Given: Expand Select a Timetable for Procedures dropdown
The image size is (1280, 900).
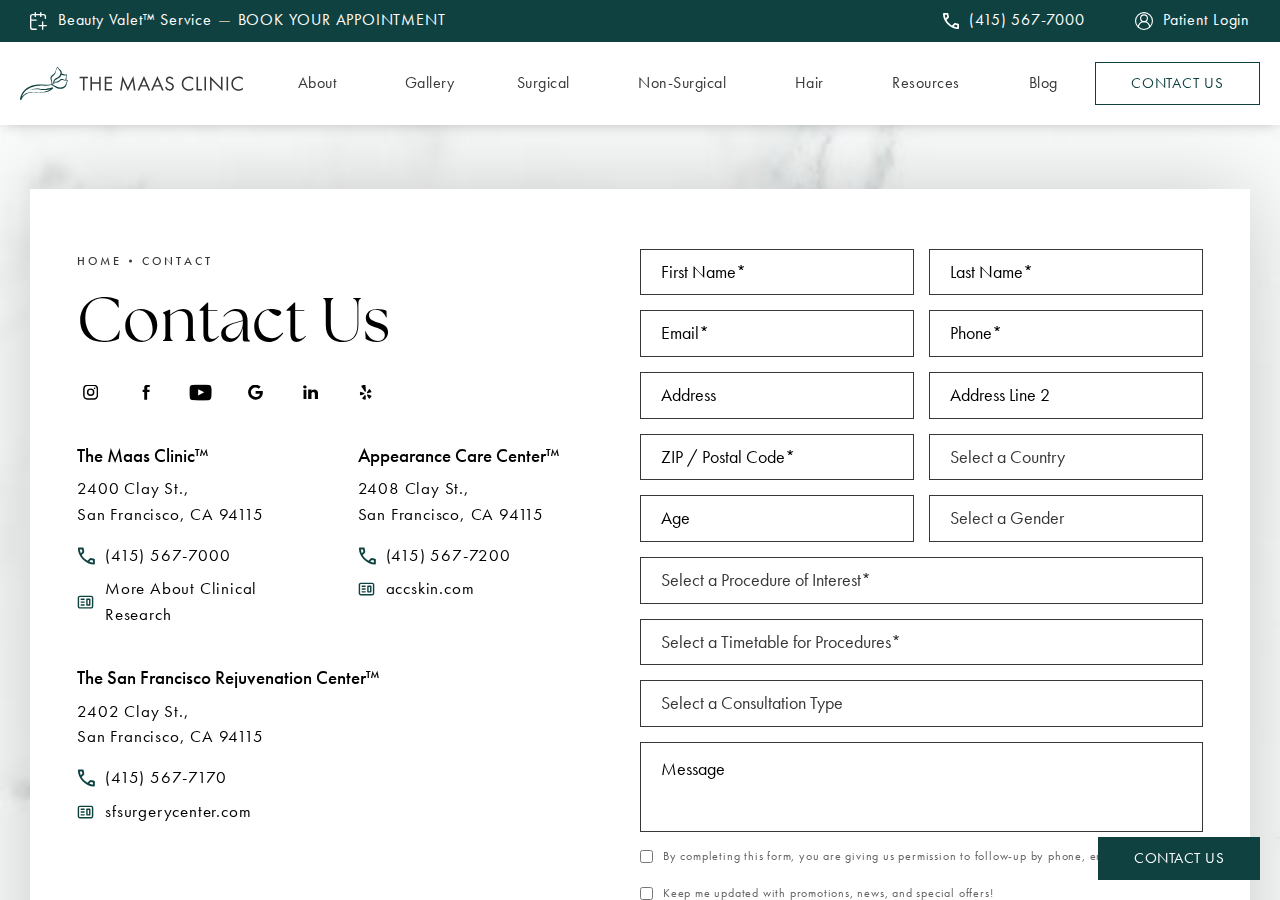Looking at the screenshot, I should 921,642.
